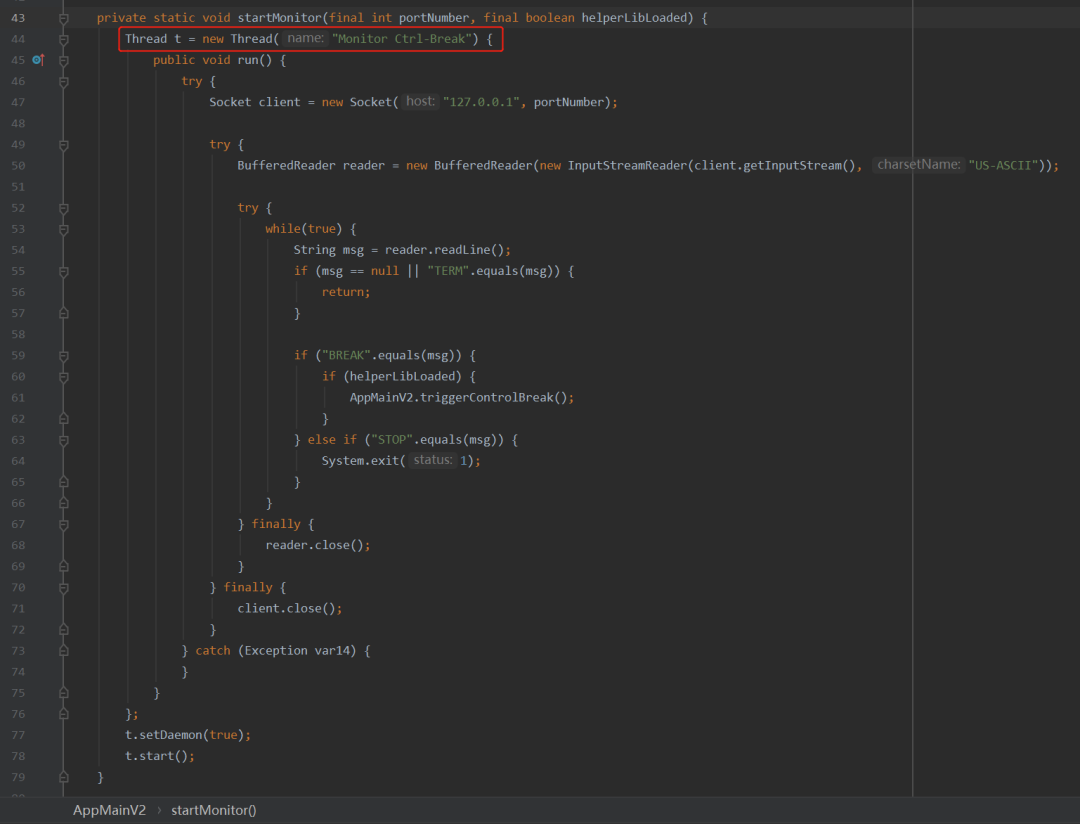Collapse the catch block fold on line 73

[63, 650]
